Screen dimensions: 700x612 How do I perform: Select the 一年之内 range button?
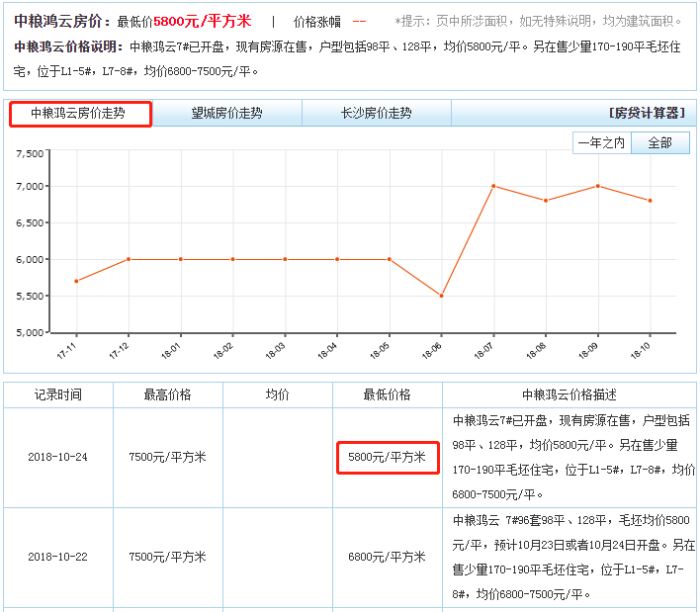[601, 143]
